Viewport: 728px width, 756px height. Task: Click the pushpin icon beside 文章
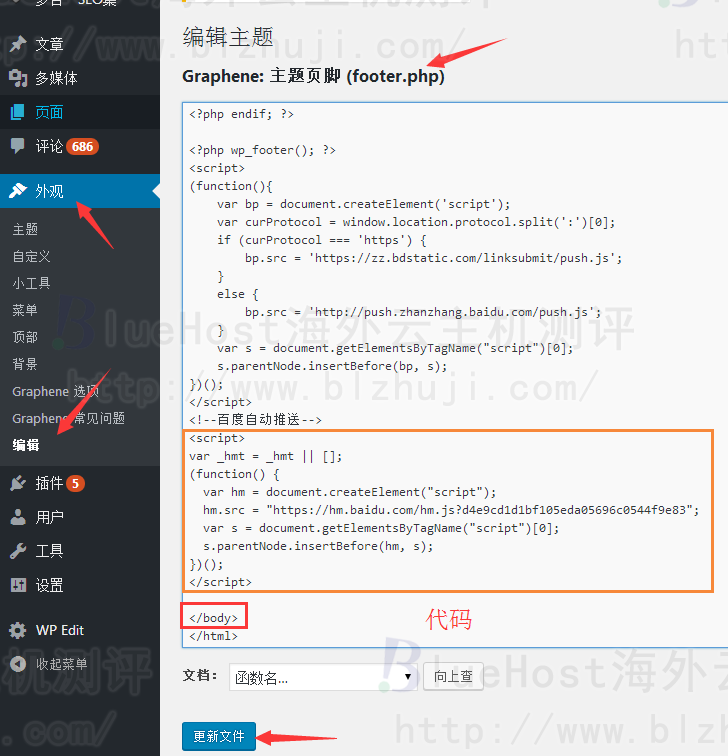tap(18, 44)
